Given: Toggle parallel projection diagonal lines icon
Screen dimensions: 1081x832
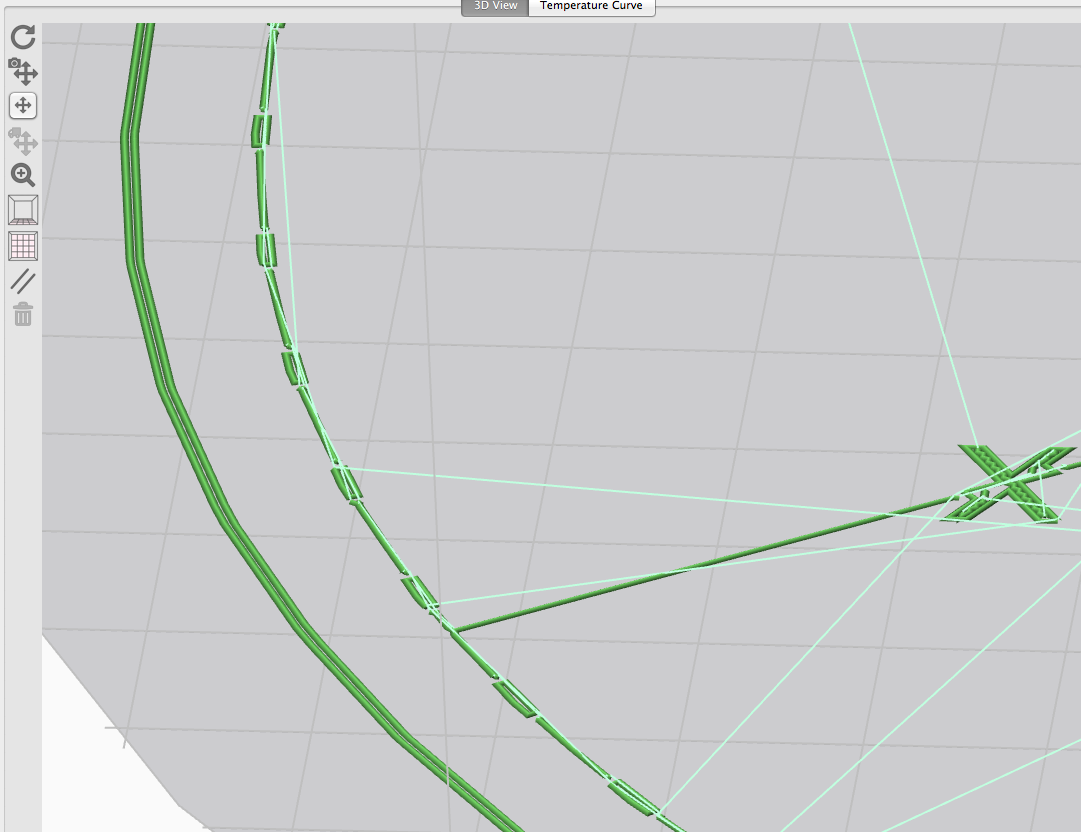Looking at the screenshot, I should [x=23, y=281].
